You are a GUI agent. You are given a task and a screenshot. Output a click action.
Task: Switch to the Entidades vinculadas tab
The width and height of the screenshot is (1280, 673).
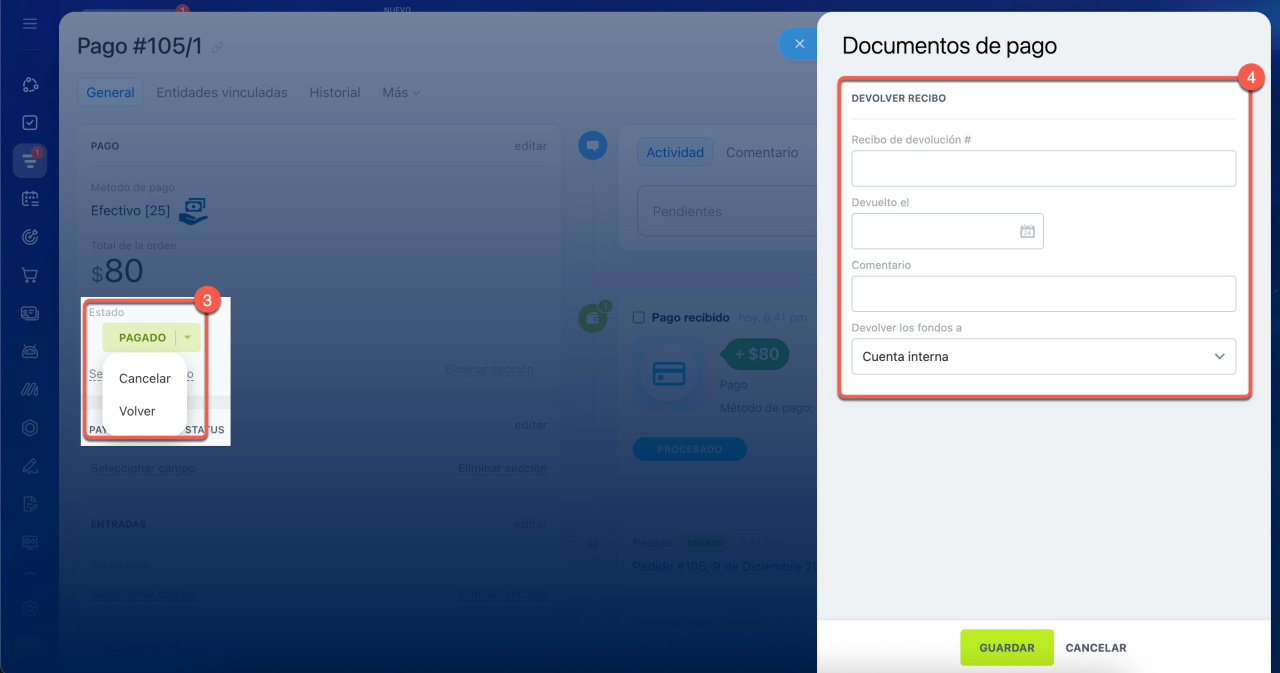[x=222, y=93]
